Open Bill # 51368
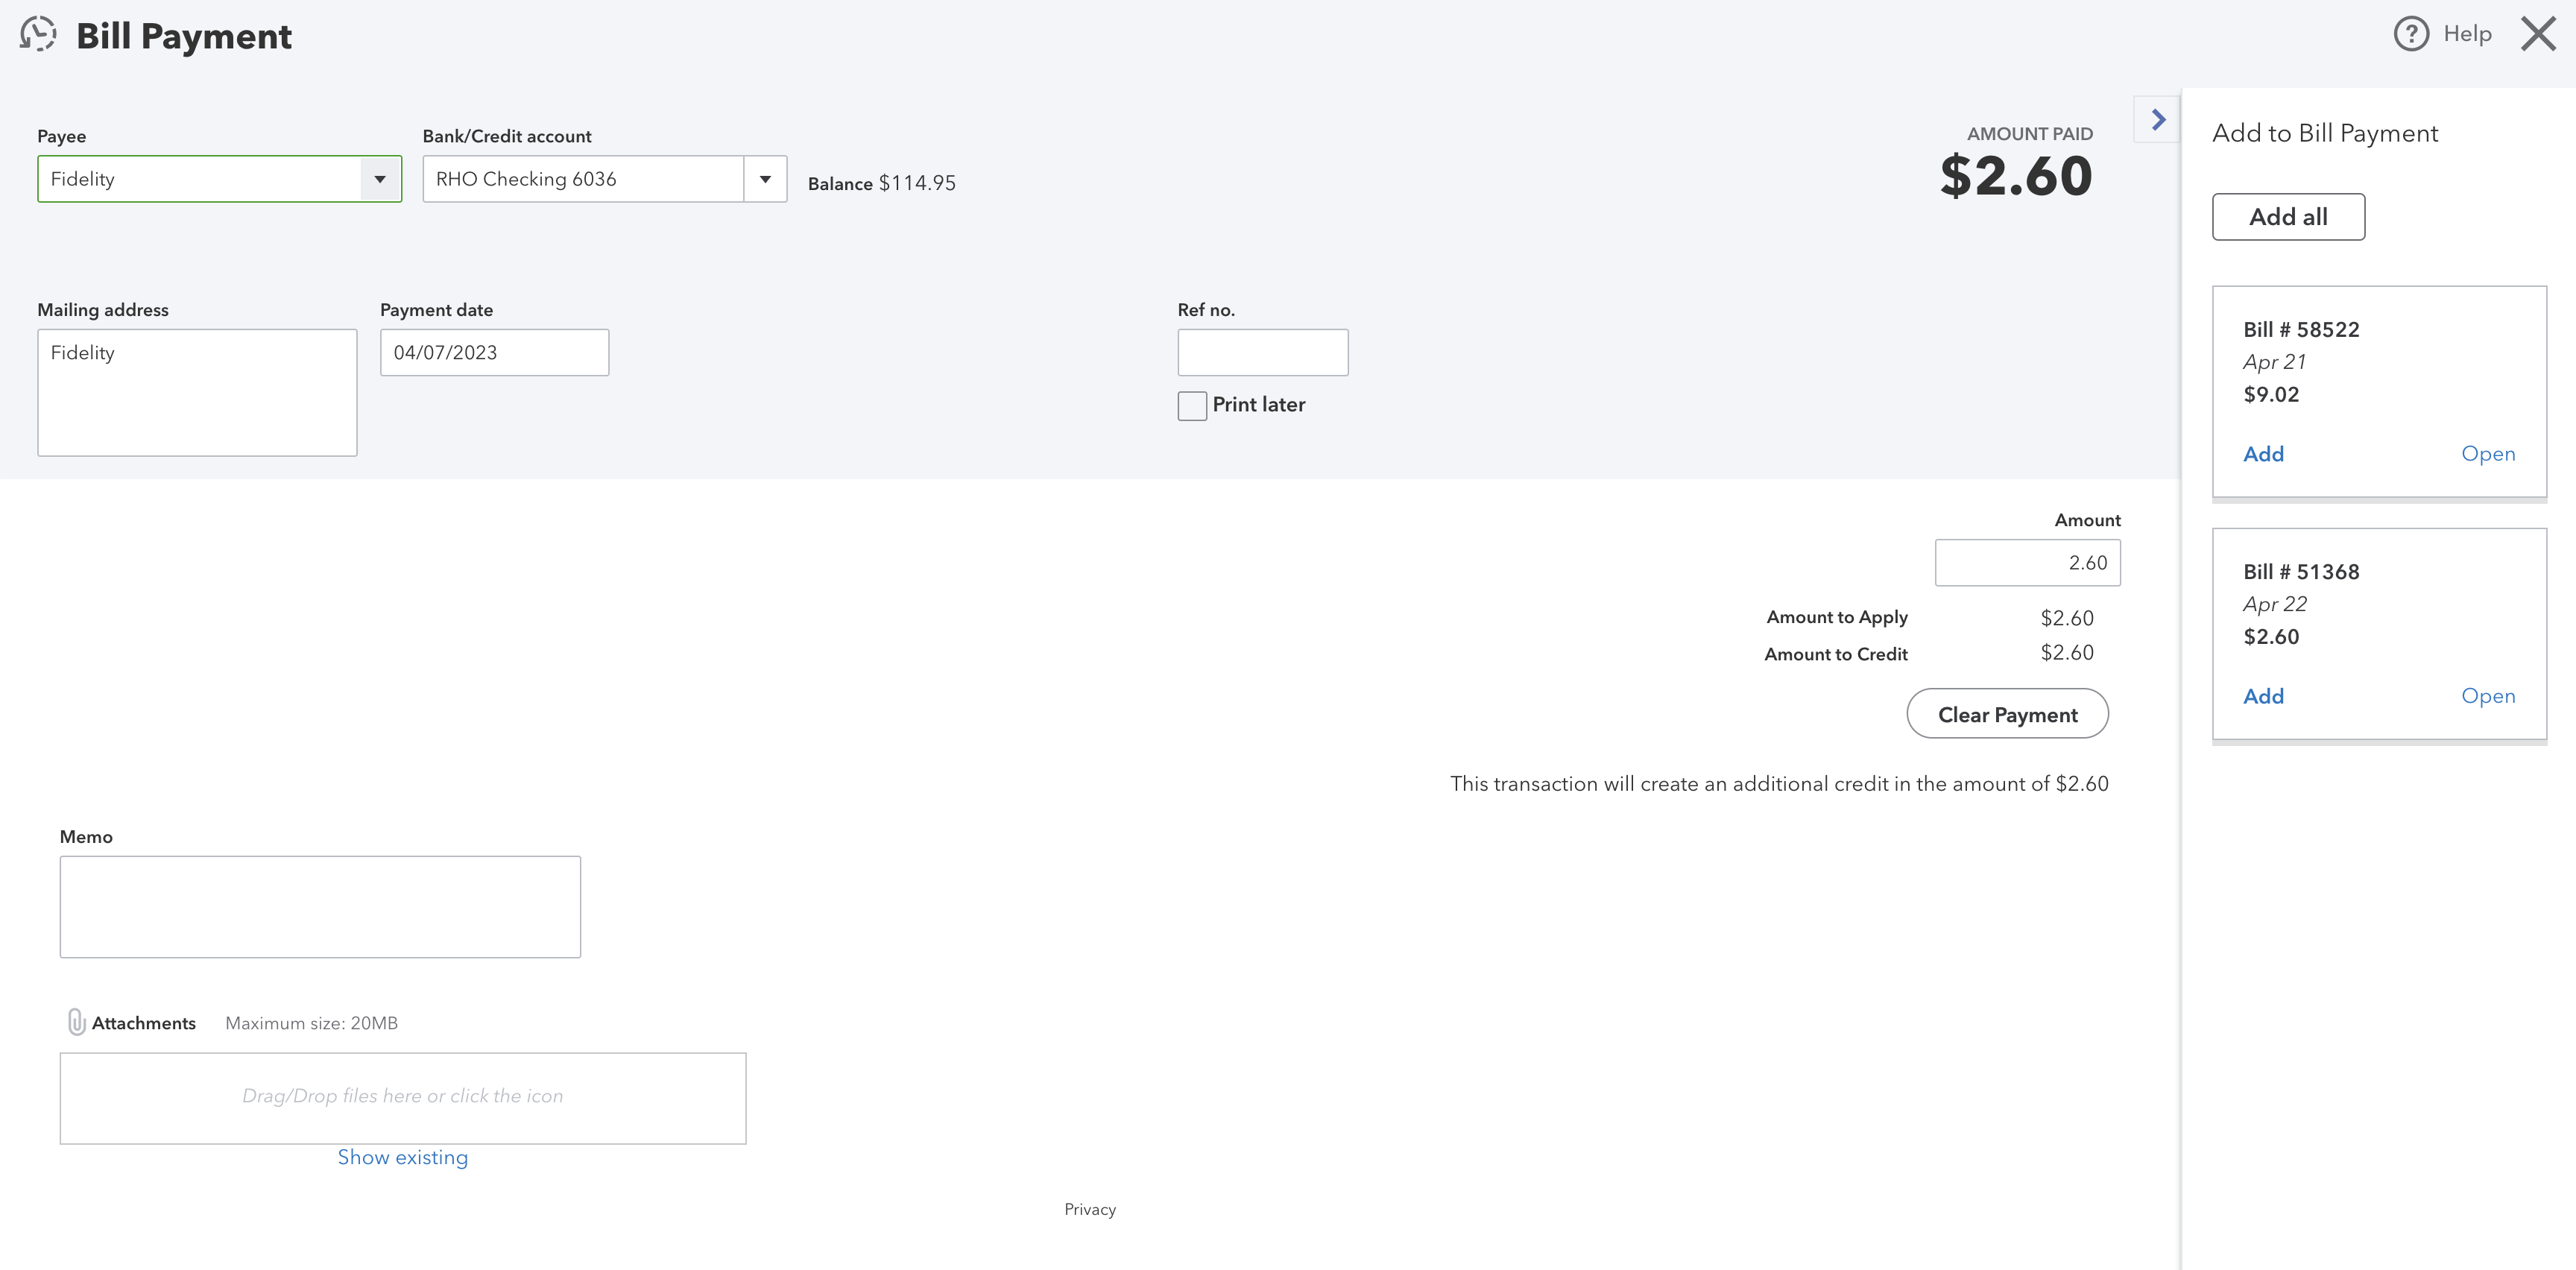The width and height of the screenshot is (2576, 1270). (x=2488, y=696)
